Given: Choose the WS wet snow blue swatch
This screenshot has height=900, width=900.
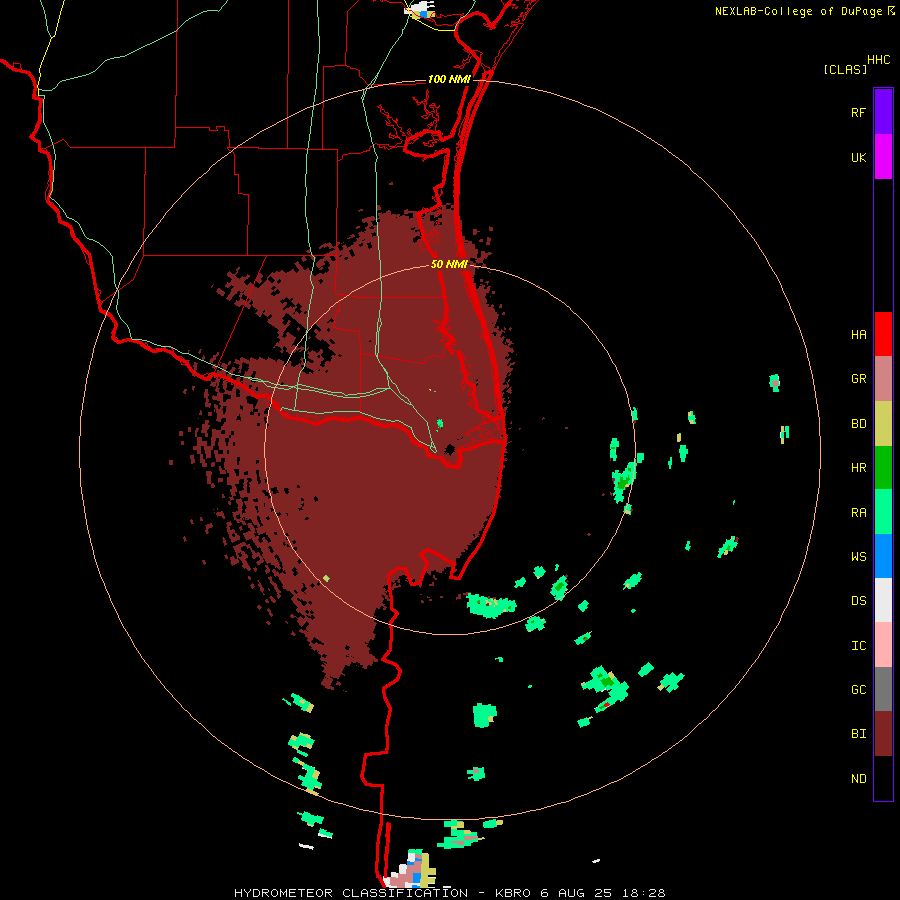Looking at the screenshot, I should pyautogui.click(x=883, y=556).
